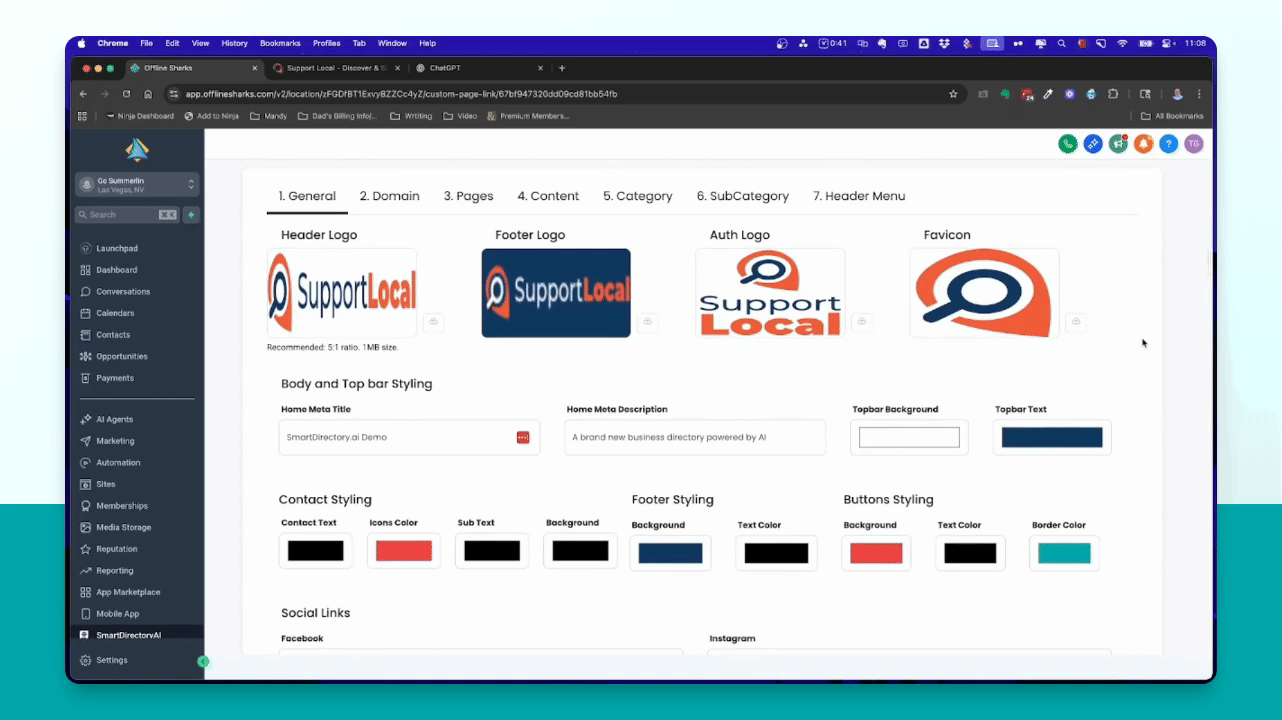Click the upload icon beside Header Logo
The image size is (1282, 720).
(434, 322)
